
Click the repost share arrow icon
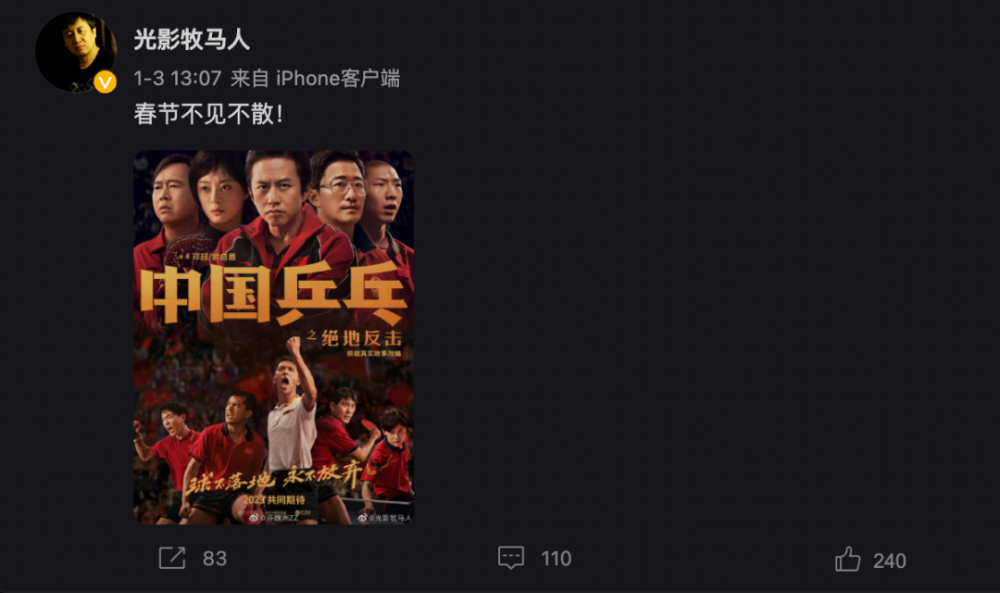pyautogui.click(x=172, y=558)
